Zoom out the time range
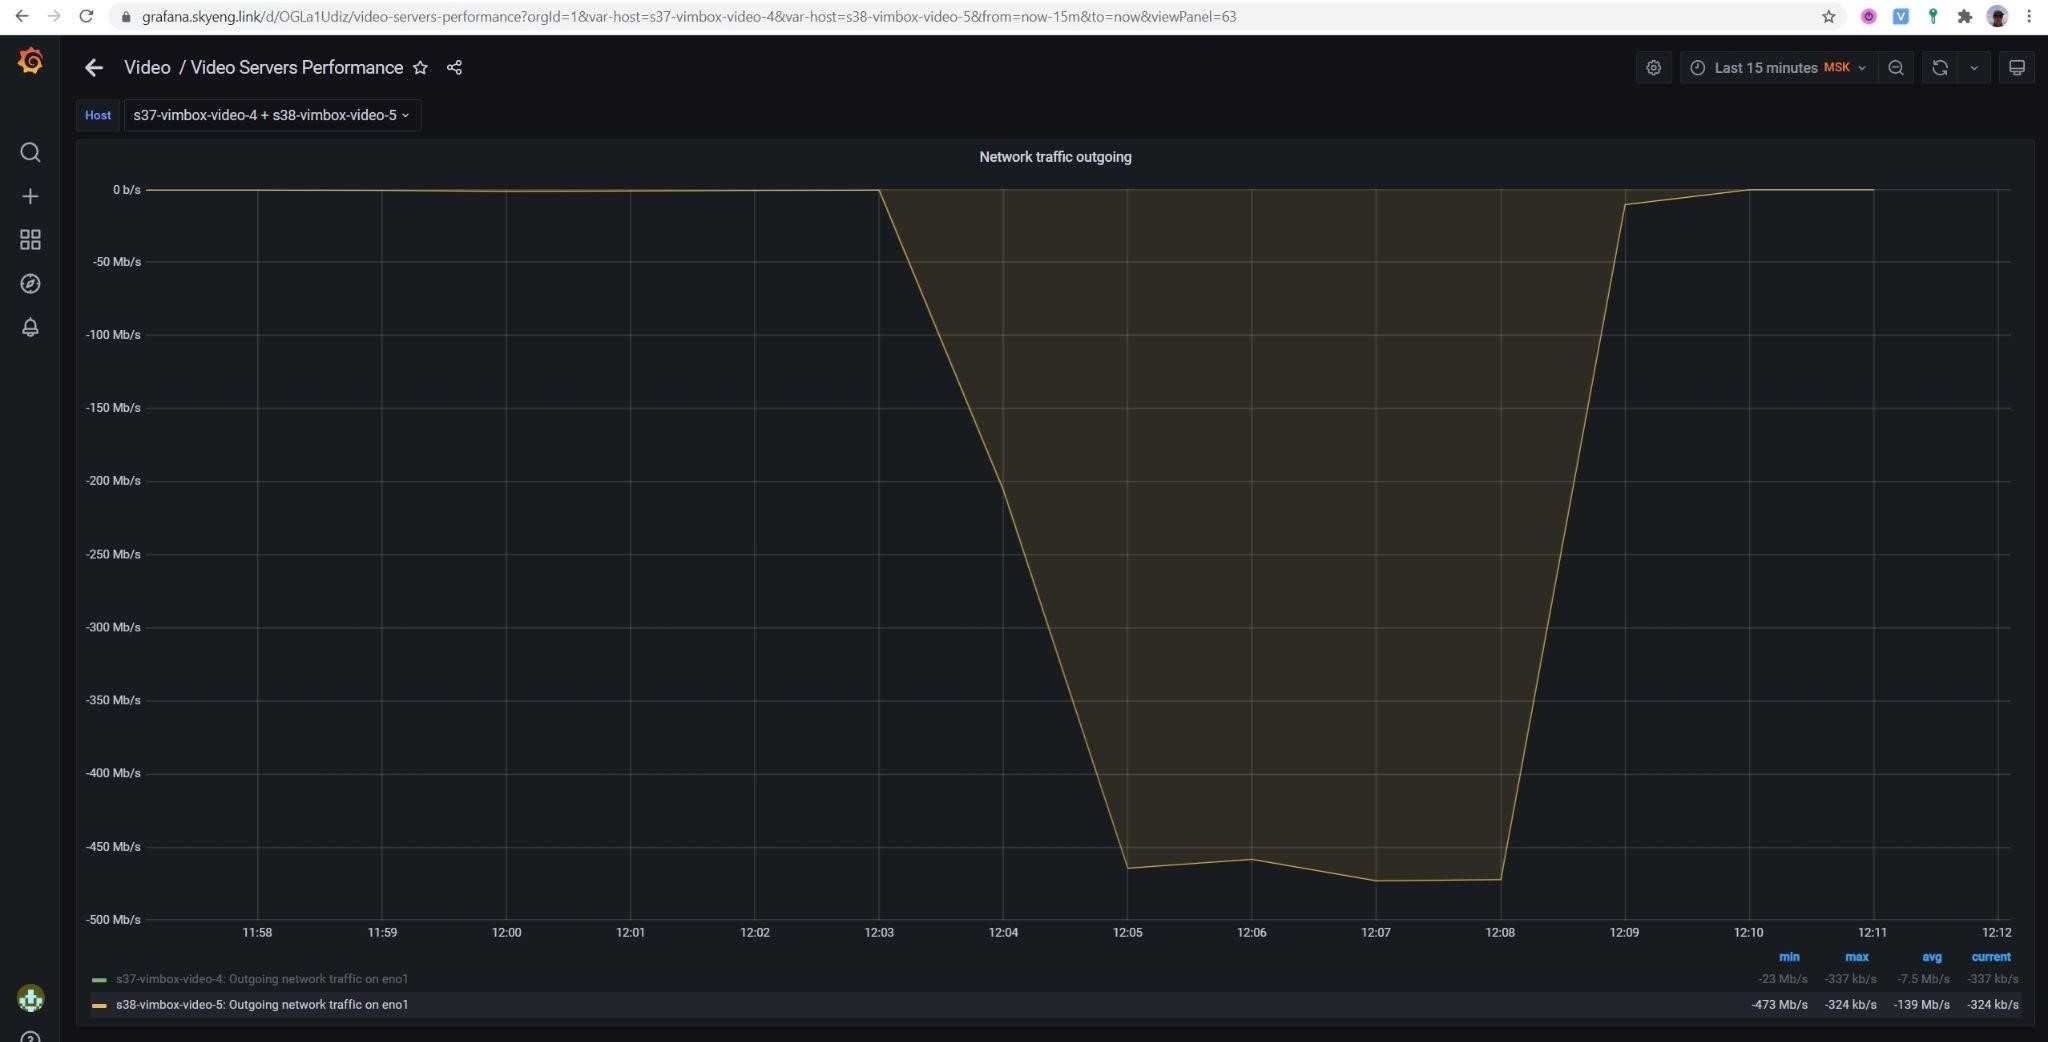This screenshot has height=1042, width=2048. [x=1896, y=68]
